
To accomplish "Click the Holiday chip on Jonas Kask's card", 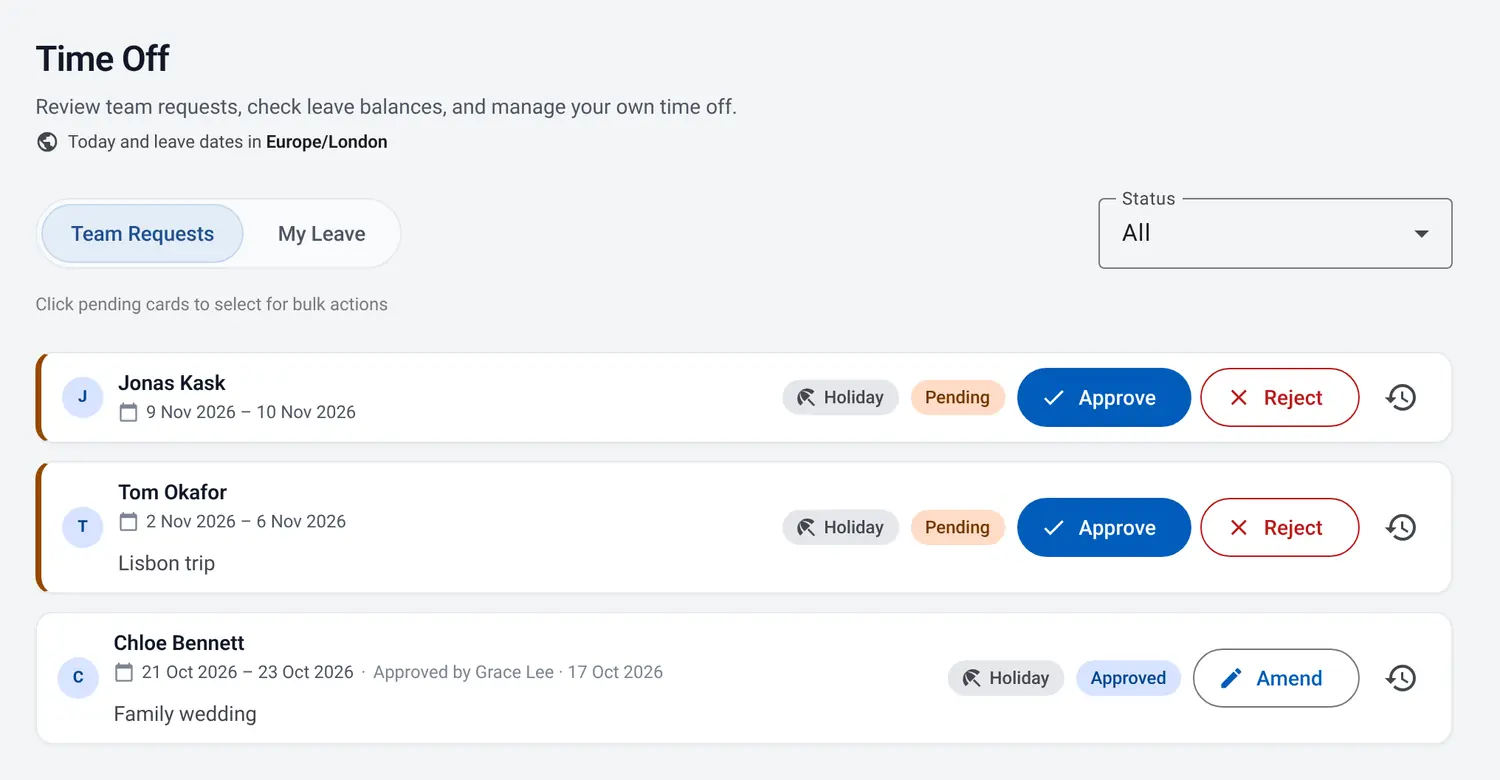I will [840, 397].
